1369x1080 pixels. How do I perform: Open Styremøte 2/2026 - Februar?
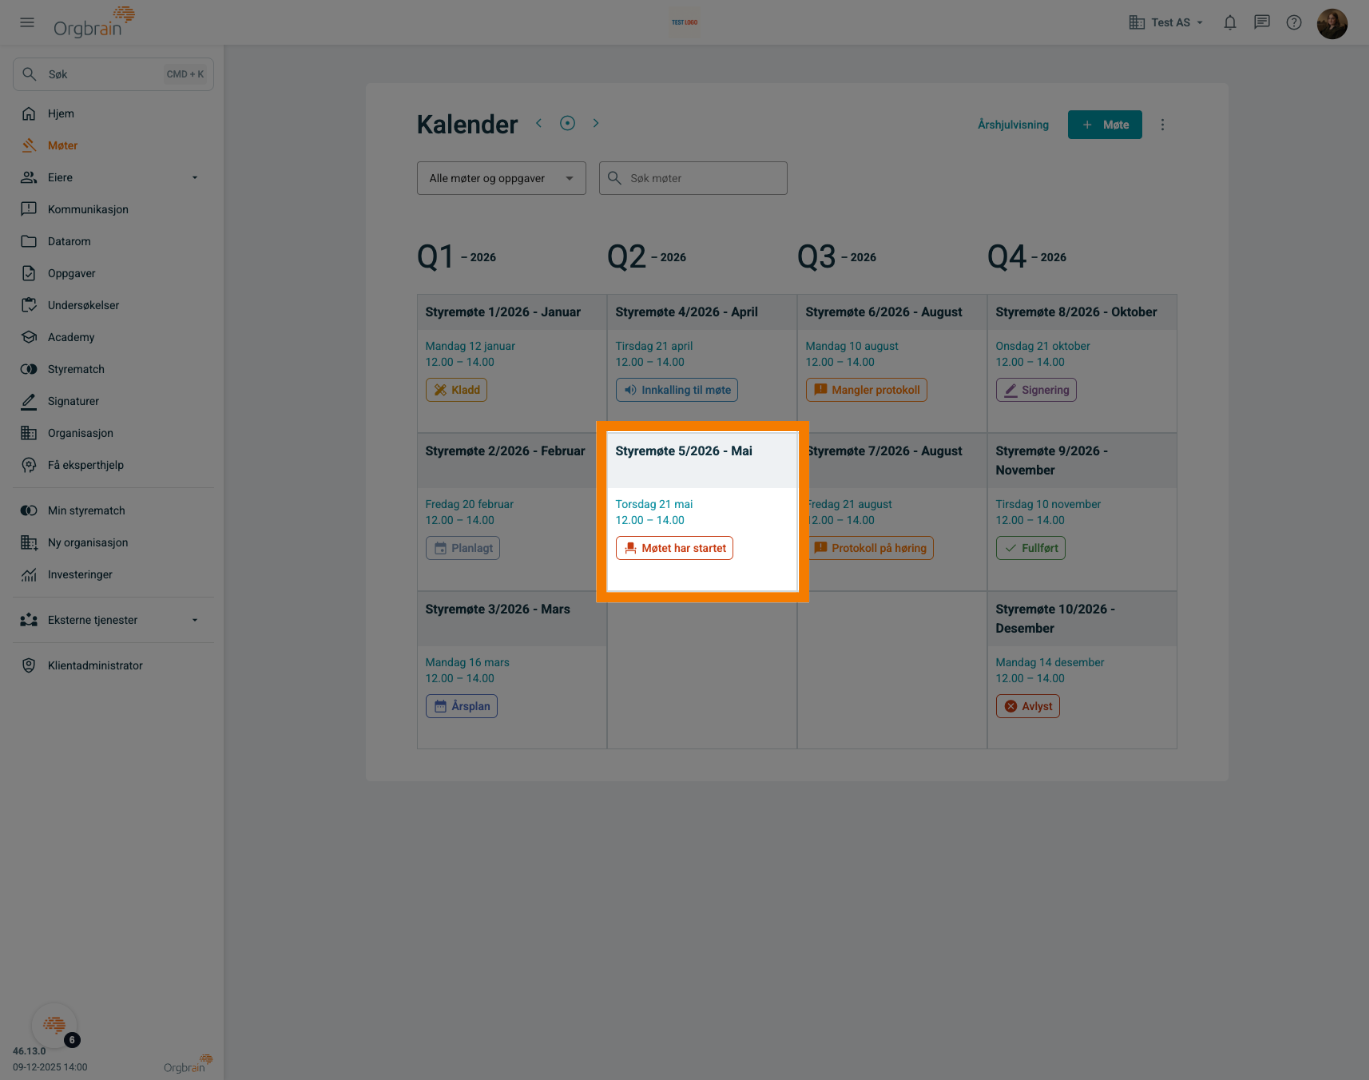pyautogui.click(x=505, y=451)
